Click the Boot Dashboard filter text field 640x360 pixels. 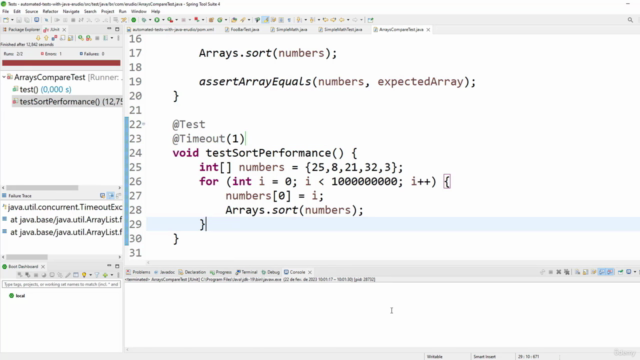tap(61, 284)
